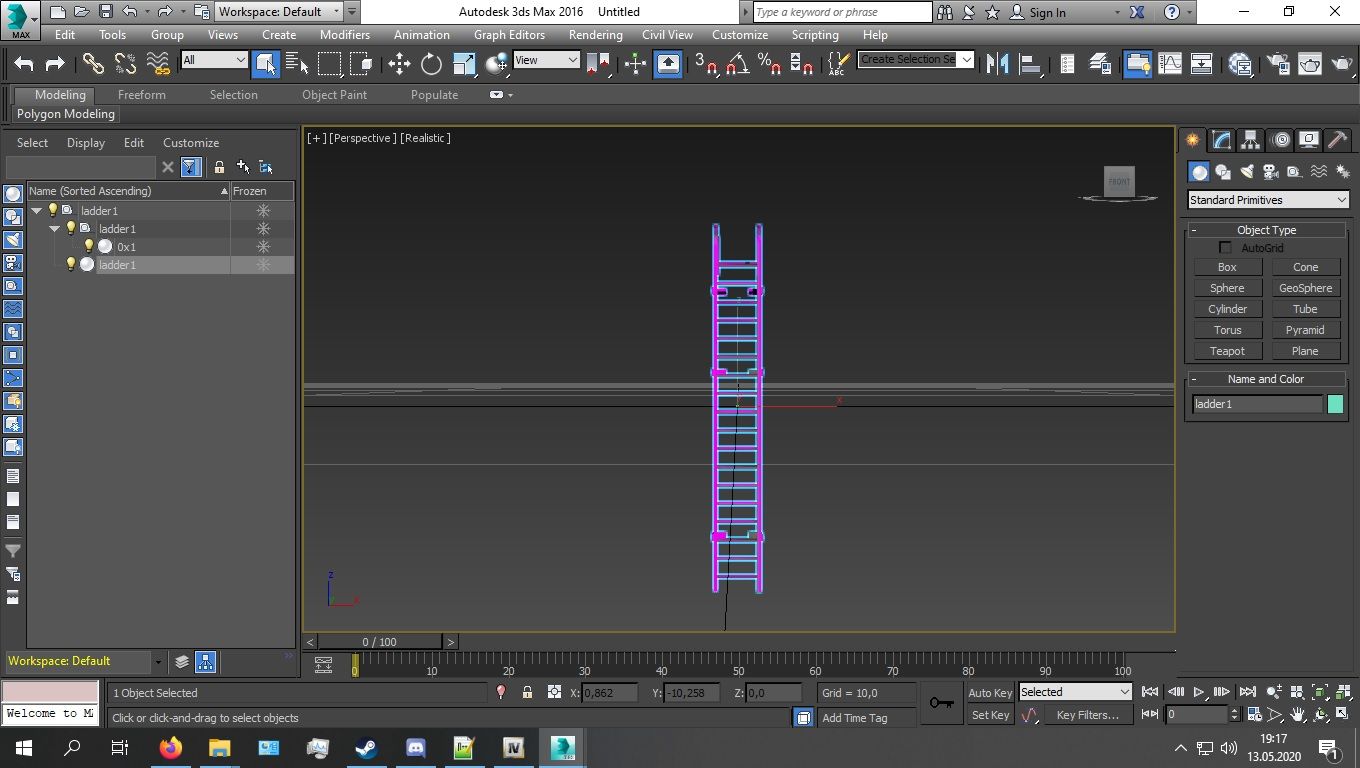Open the Graph Editors menu
1360x768 pixels.
click(509, 34)
